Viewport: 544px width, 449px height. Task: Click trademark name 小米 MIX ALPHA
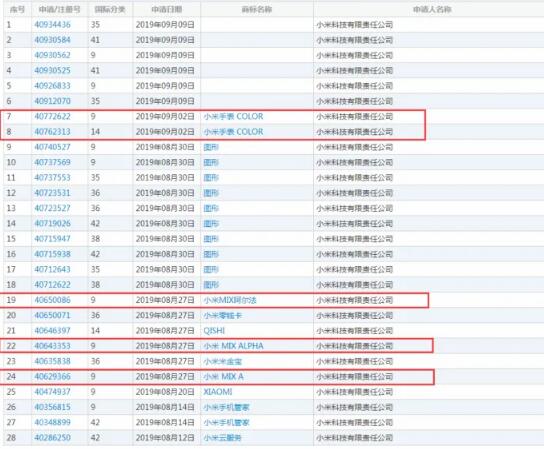[233, 346]
